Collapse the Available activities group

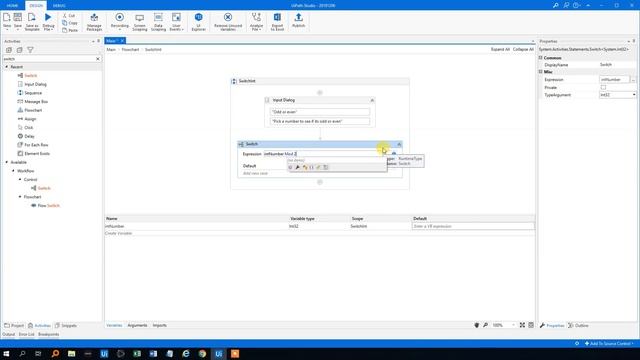coord(7,162)
